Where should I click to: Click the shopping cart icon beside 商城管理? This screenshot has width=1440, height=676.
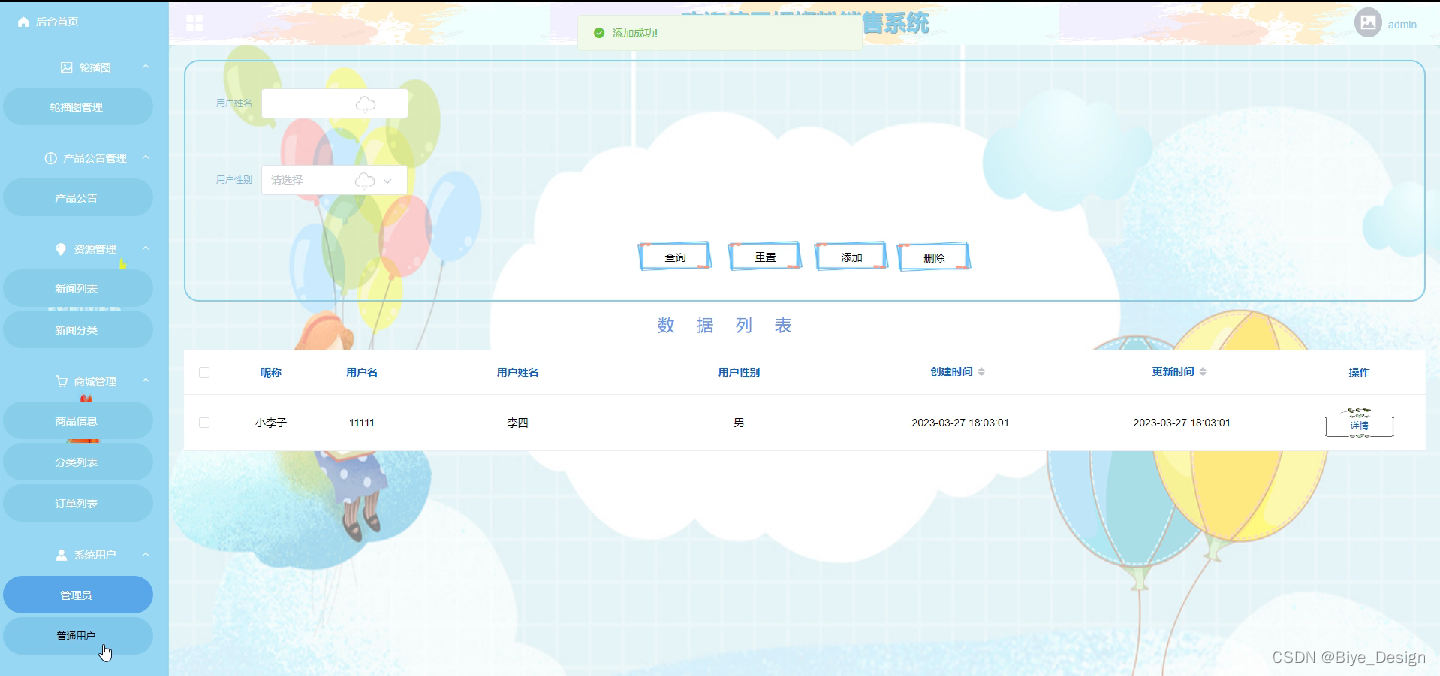tap(61, 381)
